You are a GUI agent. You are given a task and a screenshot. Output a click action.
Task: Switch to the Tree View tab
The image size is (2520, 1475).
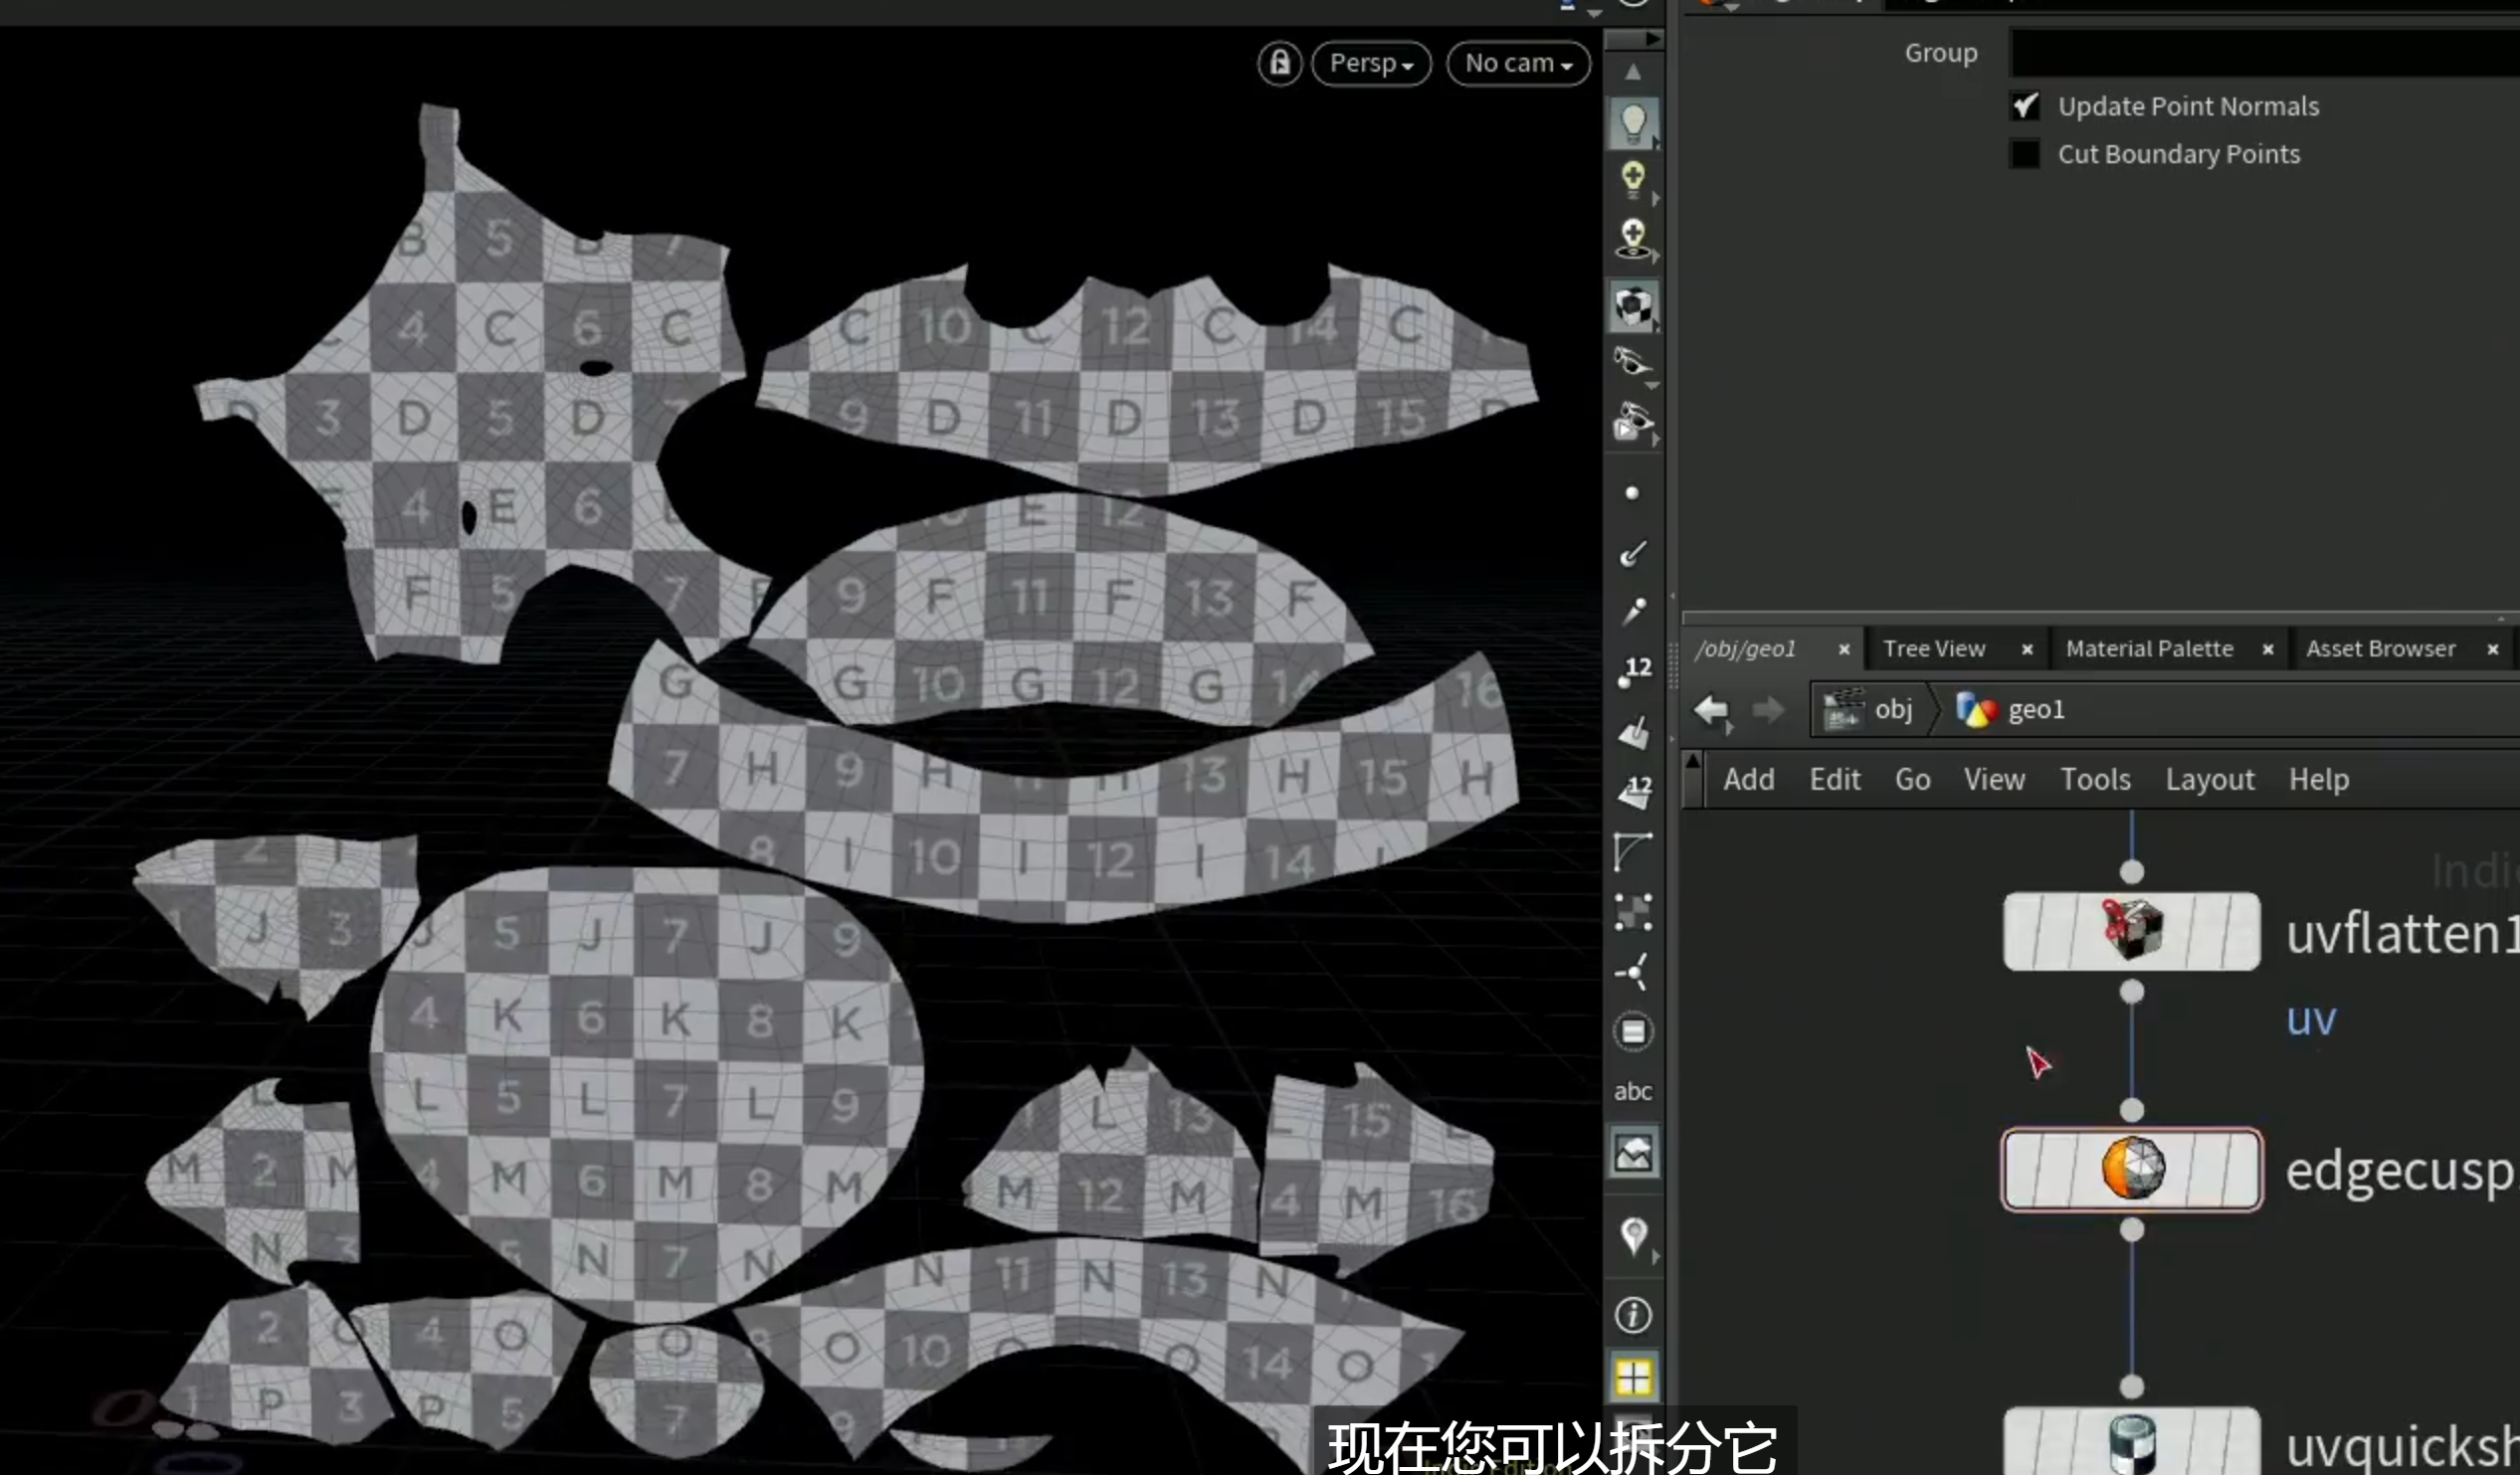click(x=1934, y=649)
